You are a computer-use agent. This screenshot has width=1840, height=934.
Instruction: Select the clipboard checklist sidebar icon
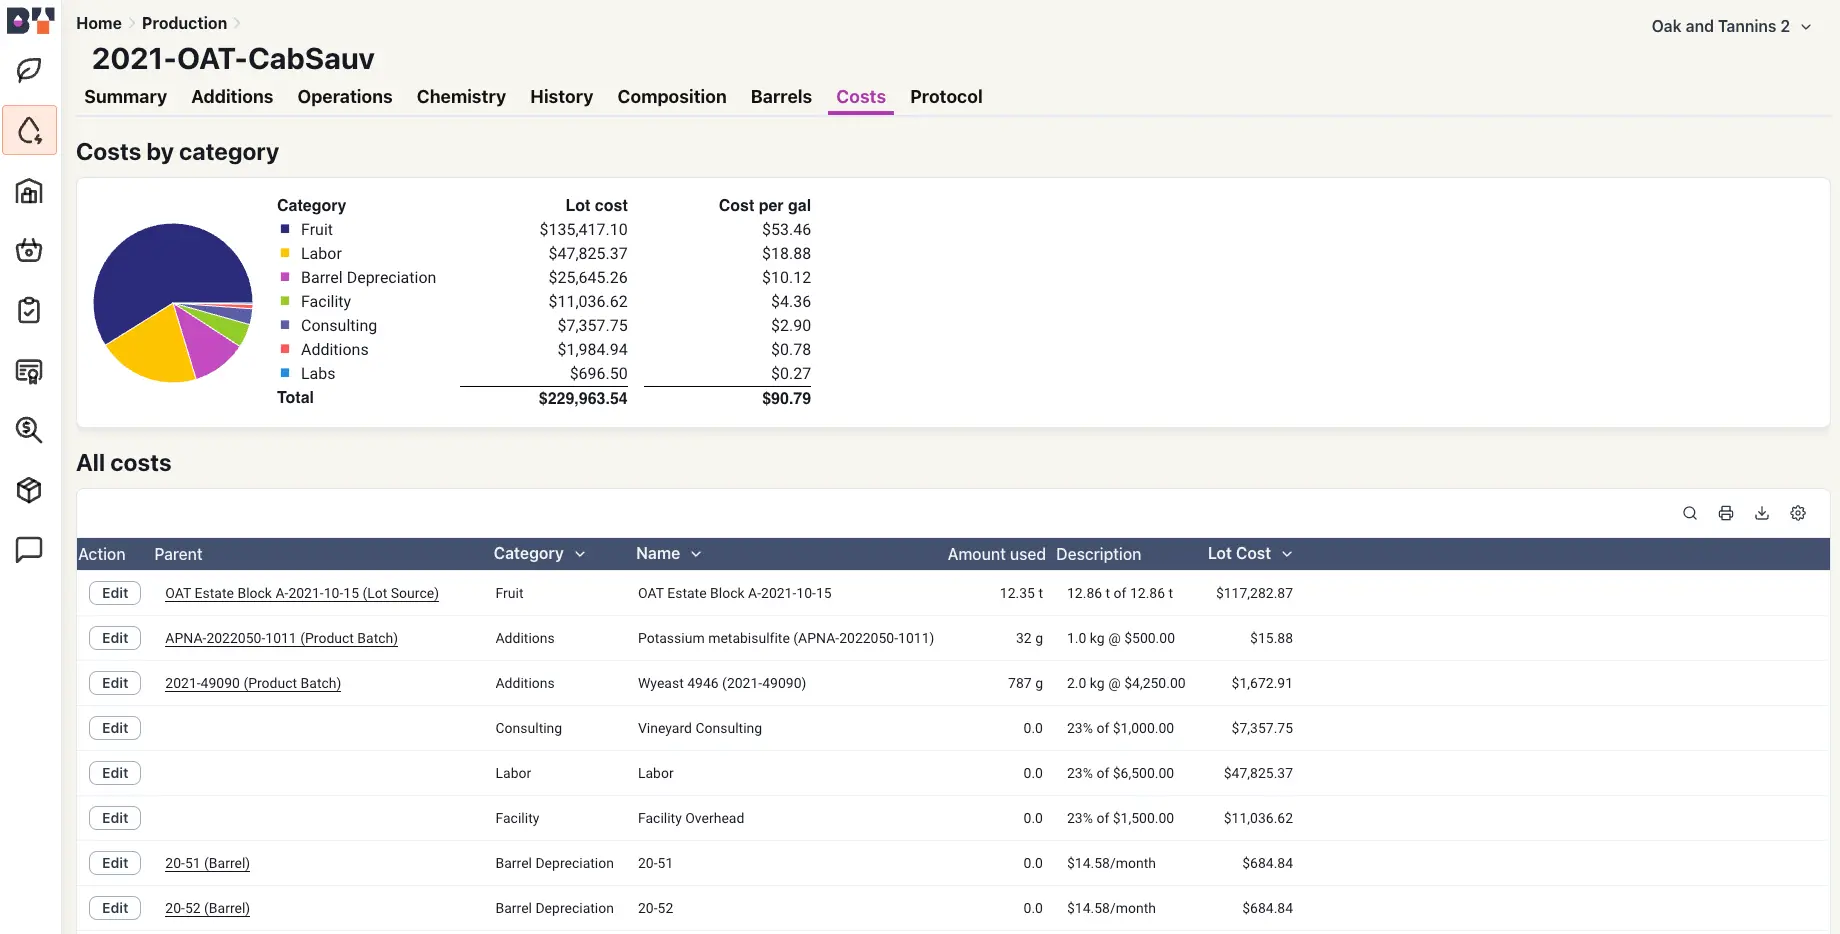tap(29, 310)
